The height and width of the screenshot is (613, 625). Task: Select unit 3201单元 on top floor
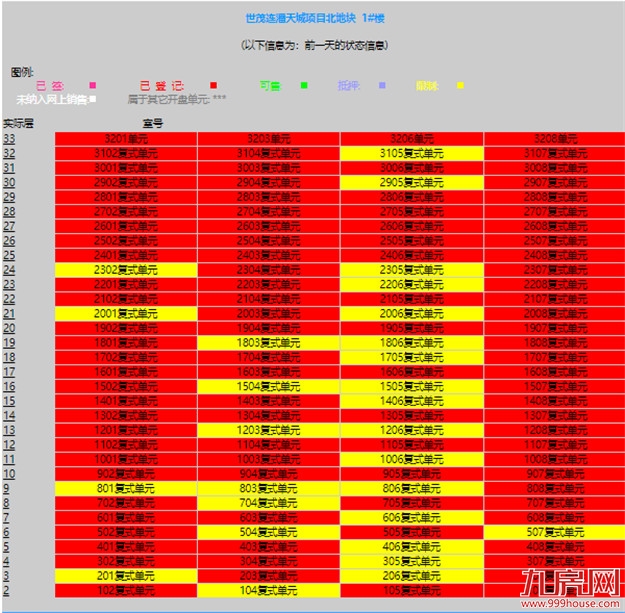[126, 138]
